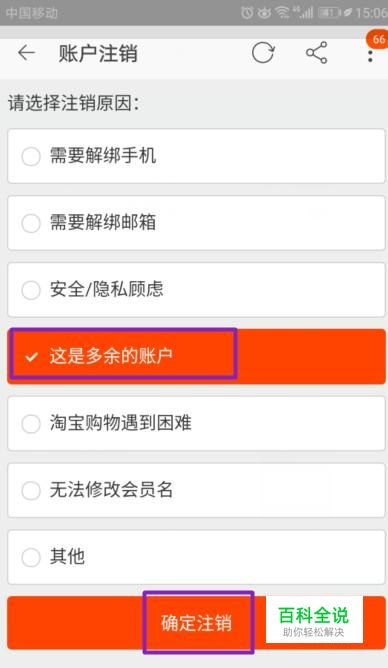388x668 pixels.
Task: Select the 需要解绑手机 radio option
Action: click(196, 156)
